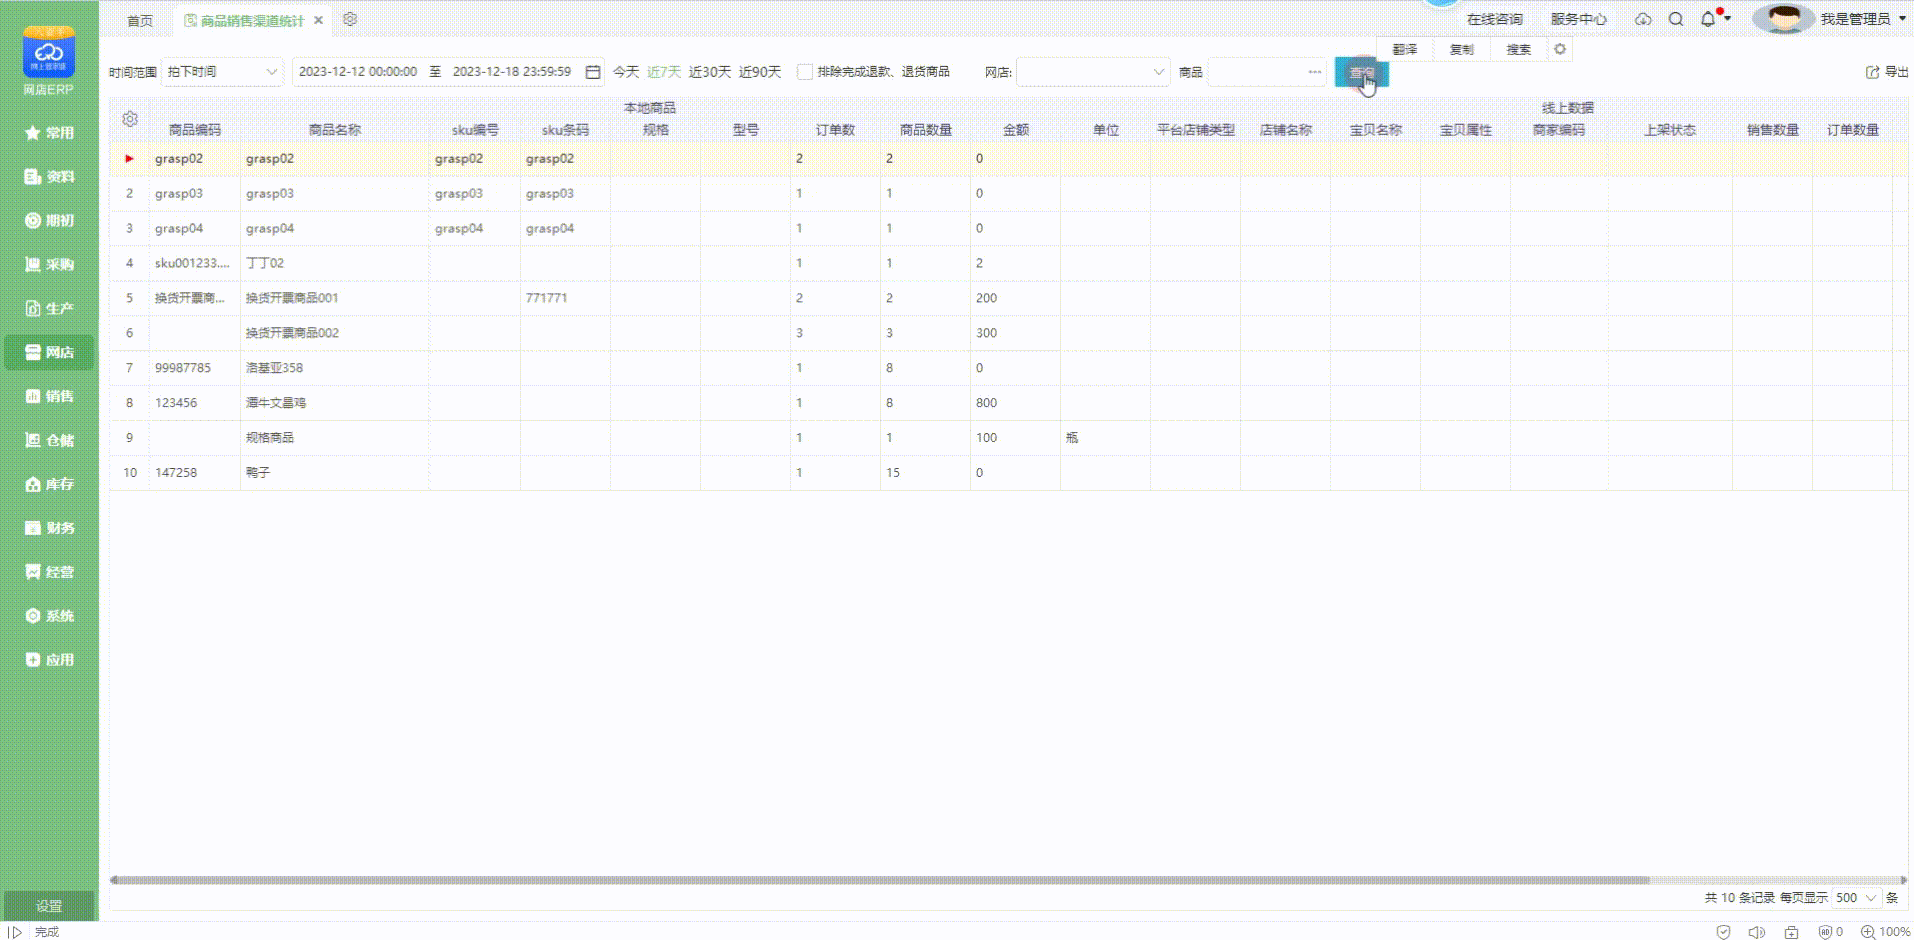
Task: Expand the 网店 shop dropdown
Action: (1093, 72)
